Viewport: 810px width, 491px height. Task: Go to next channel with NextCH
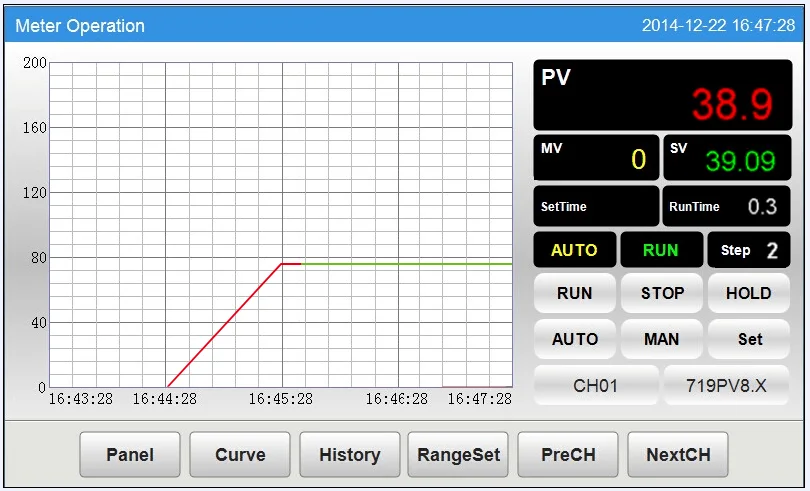pos(678,454)
